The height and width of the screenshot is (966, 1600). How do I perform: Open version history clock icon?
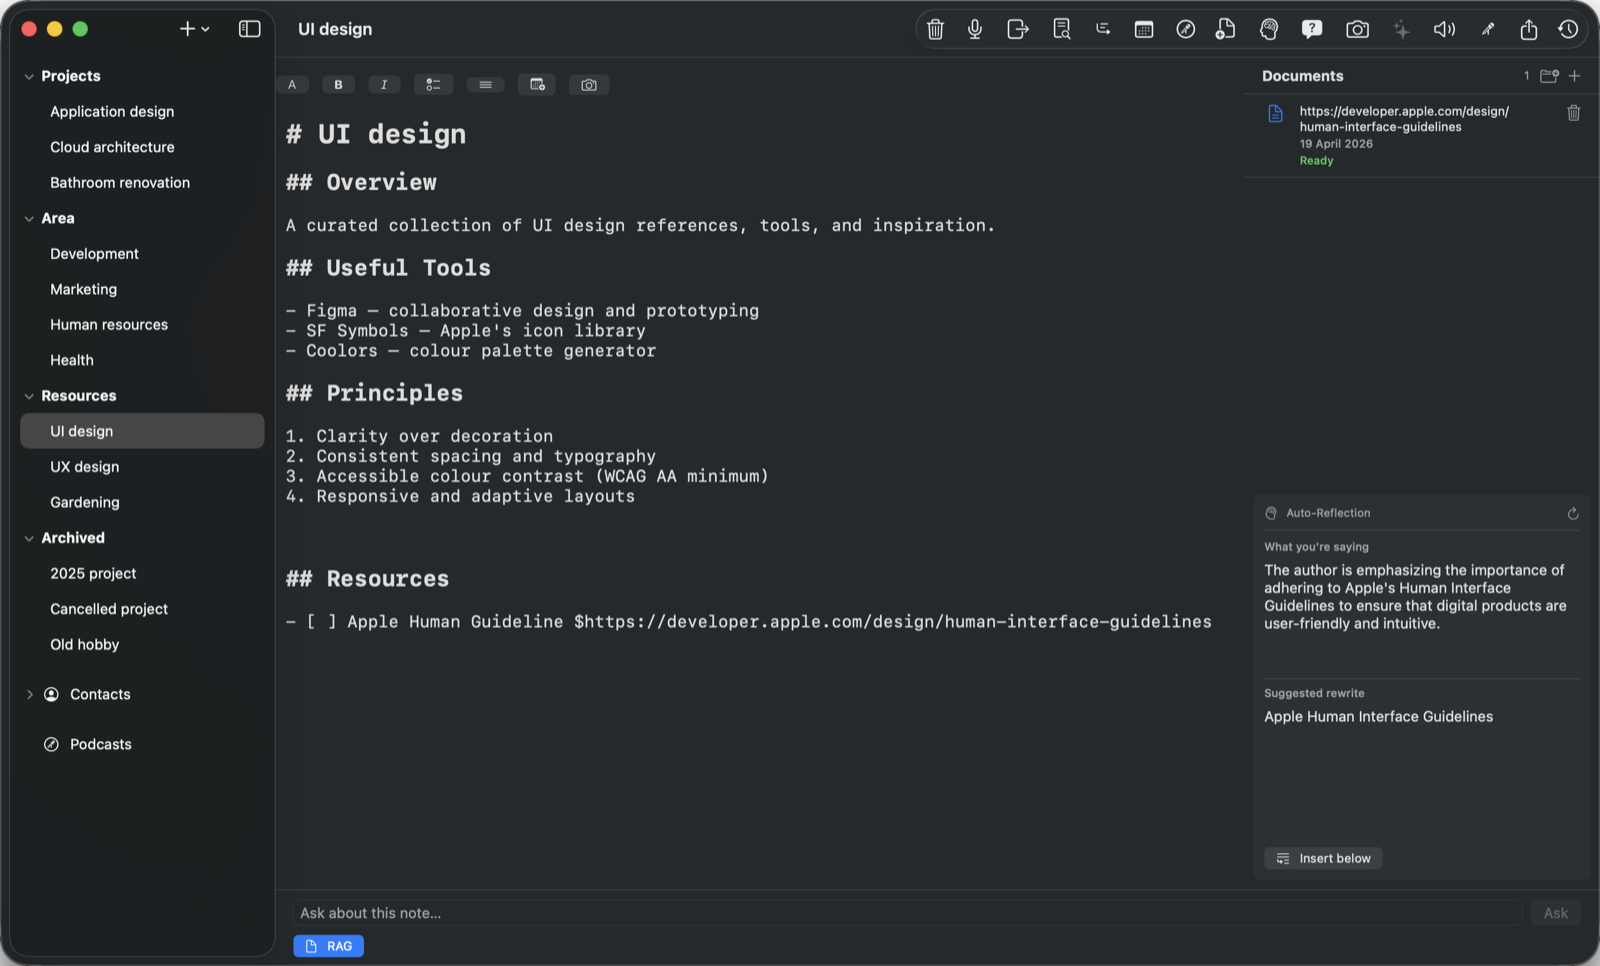(x=1568, y=29)
